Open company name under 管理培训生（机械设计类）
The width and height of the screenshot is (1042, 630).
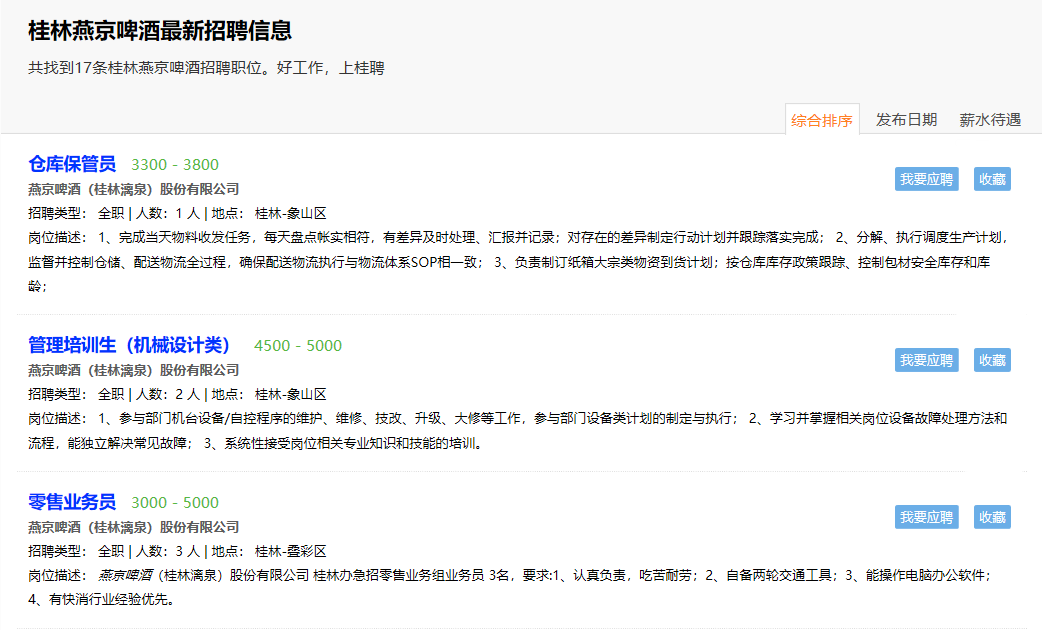(x=134, y=370)
